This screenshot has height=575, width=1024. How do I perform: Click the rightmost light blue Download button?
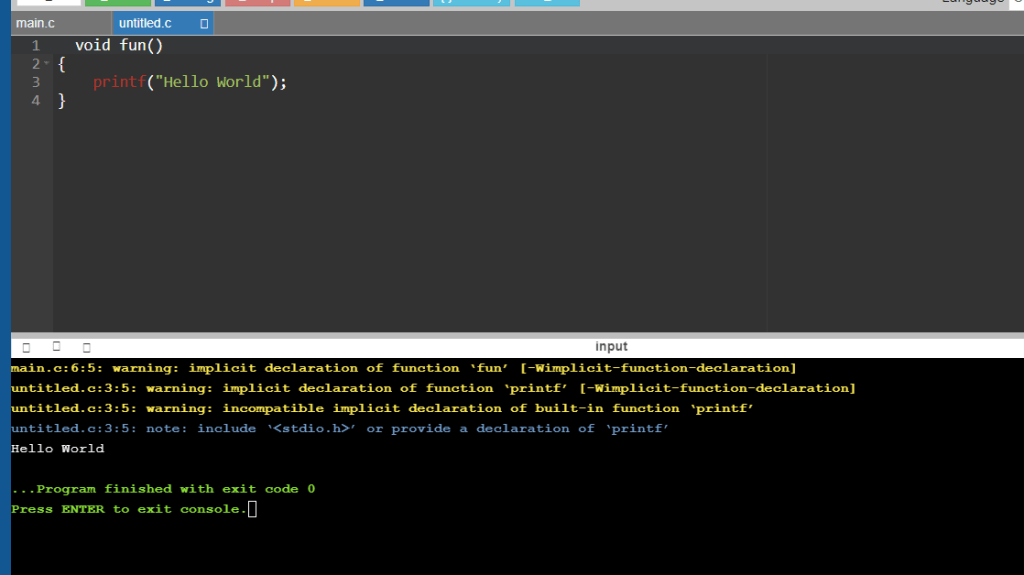coord(547,2)
